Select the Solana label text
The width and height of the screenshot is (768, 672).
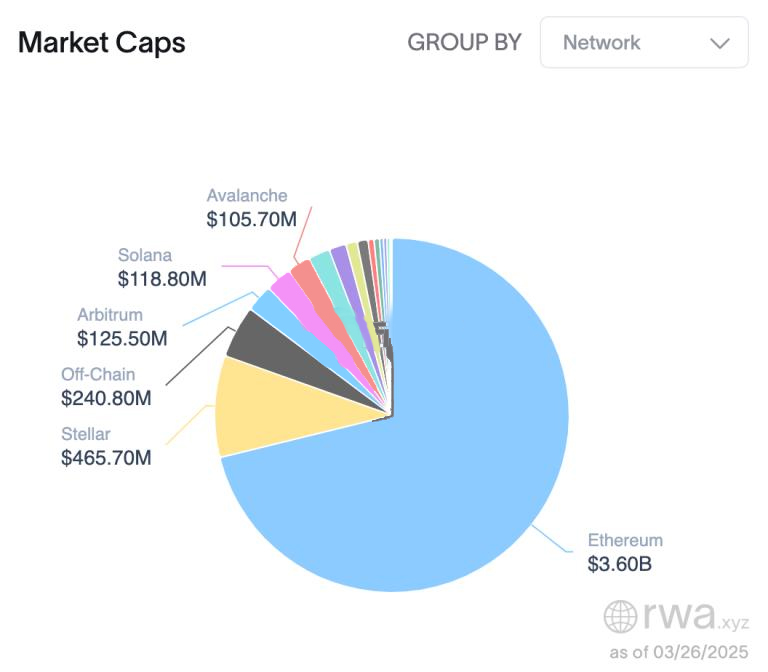pyautogui.click(x=145, y=255)
